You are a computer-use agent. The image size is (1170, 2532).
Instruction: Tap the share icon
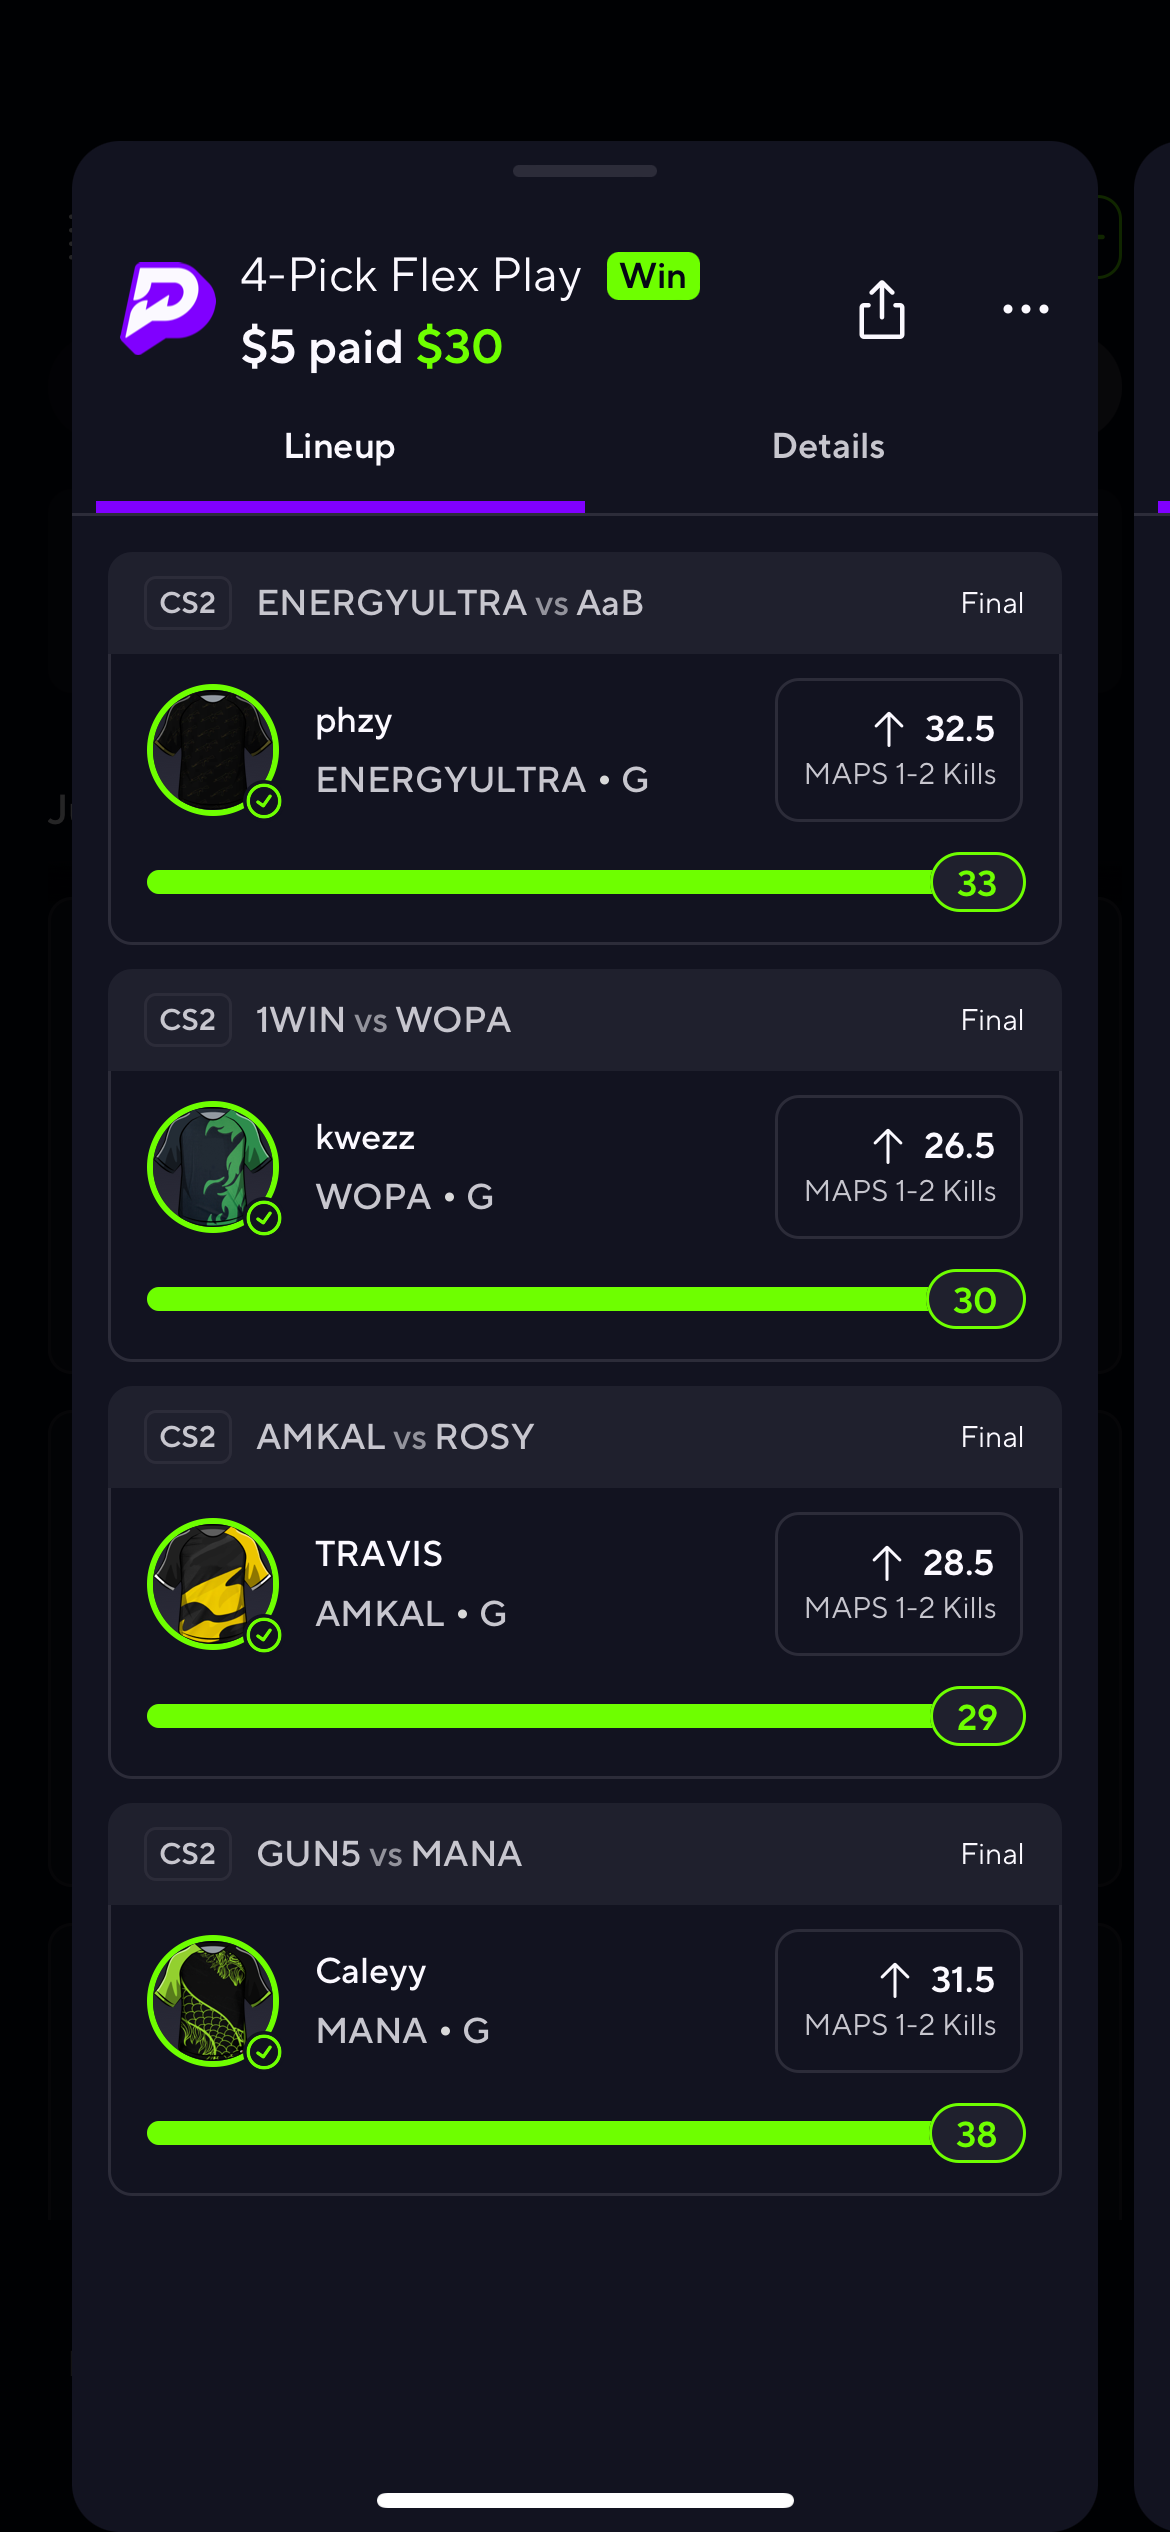[x=881, y=309]
